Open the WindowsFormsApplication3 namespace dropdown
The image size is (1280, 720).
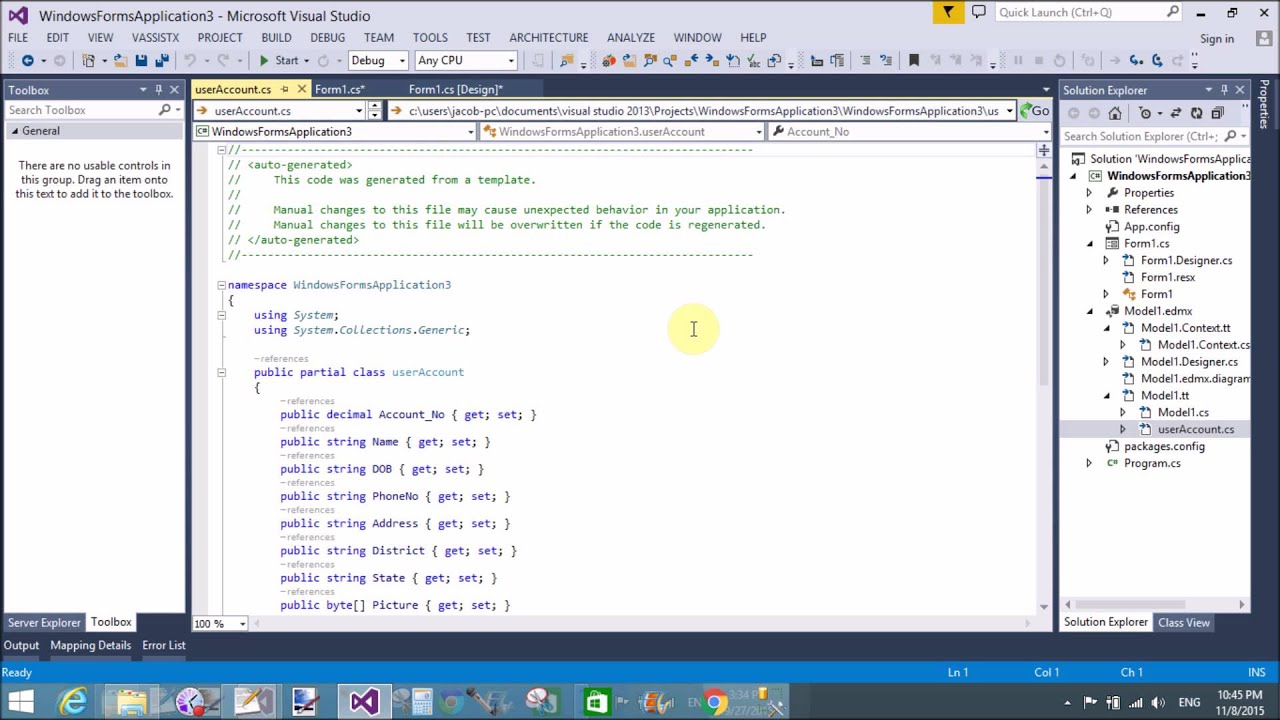(x=470, y=132)
